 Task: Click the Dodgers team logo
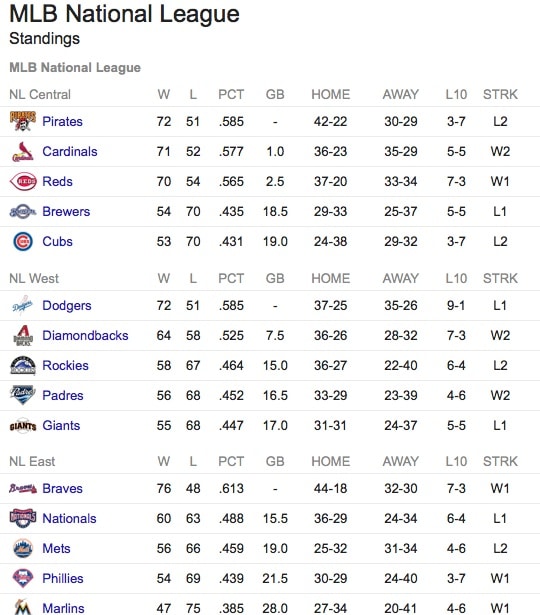click(x=23, y=306)
